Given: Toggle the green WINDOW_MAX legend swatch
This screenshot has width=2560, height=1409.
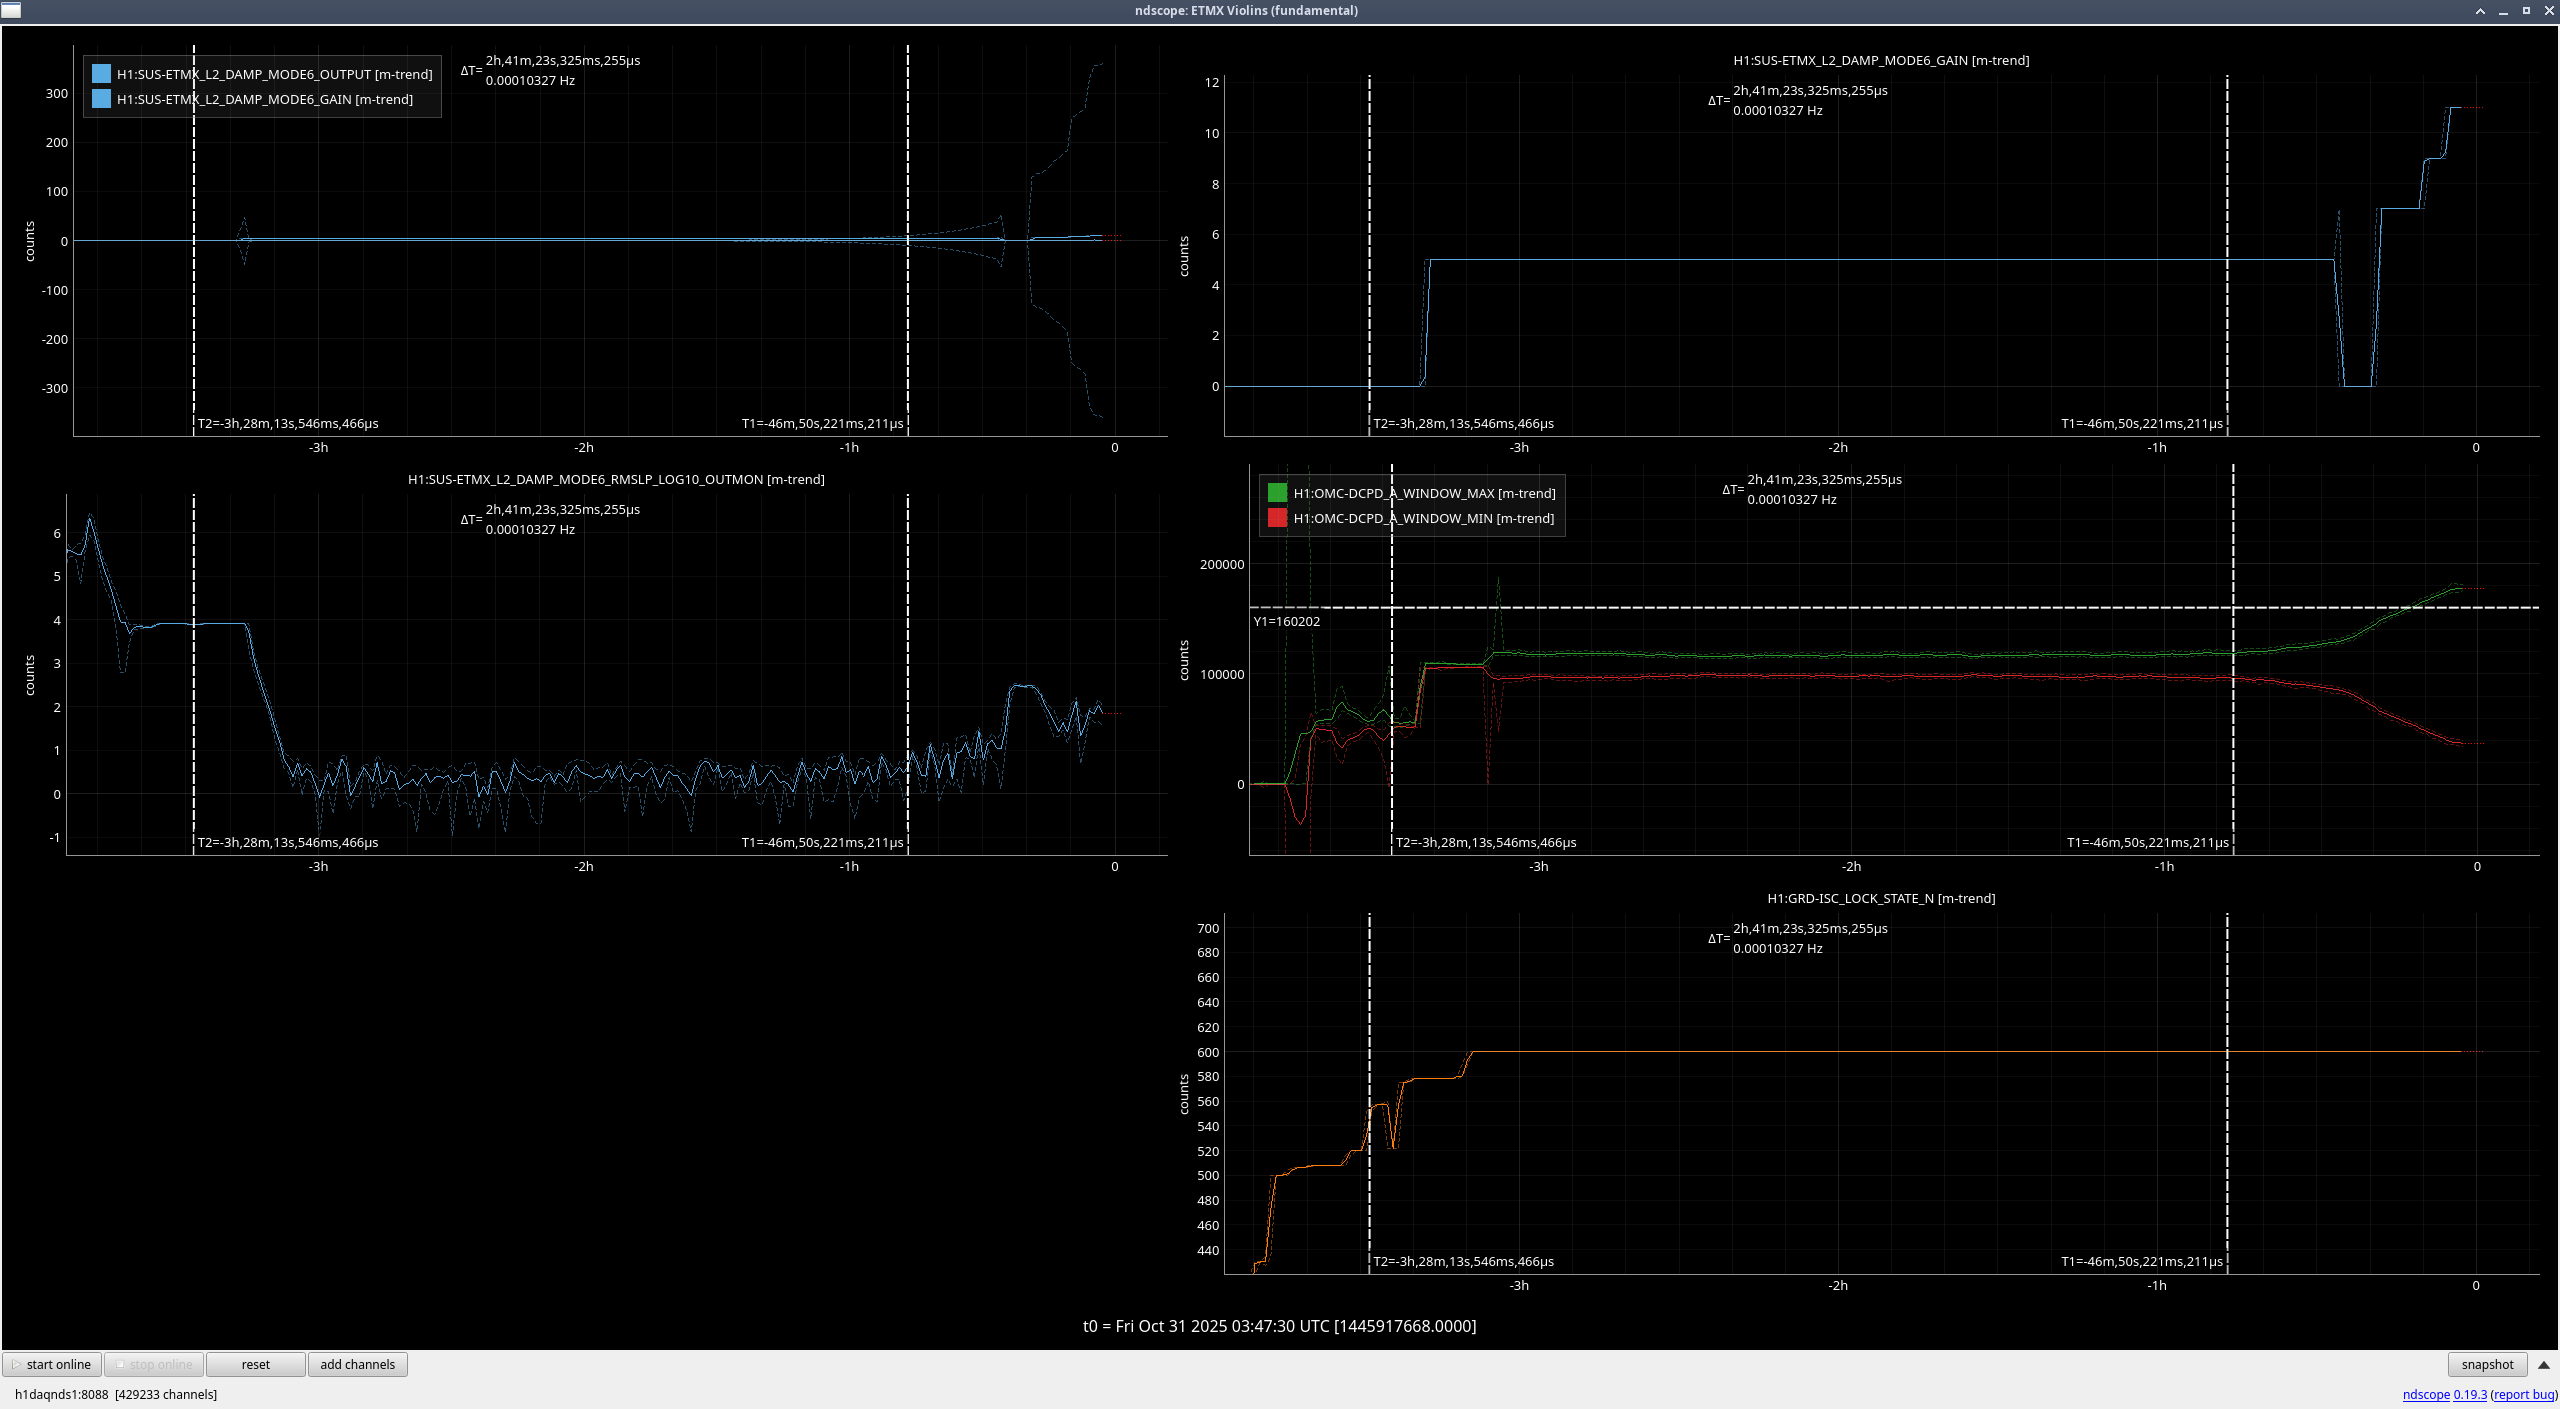Looking at the screenshot, I should [1277, 493].
